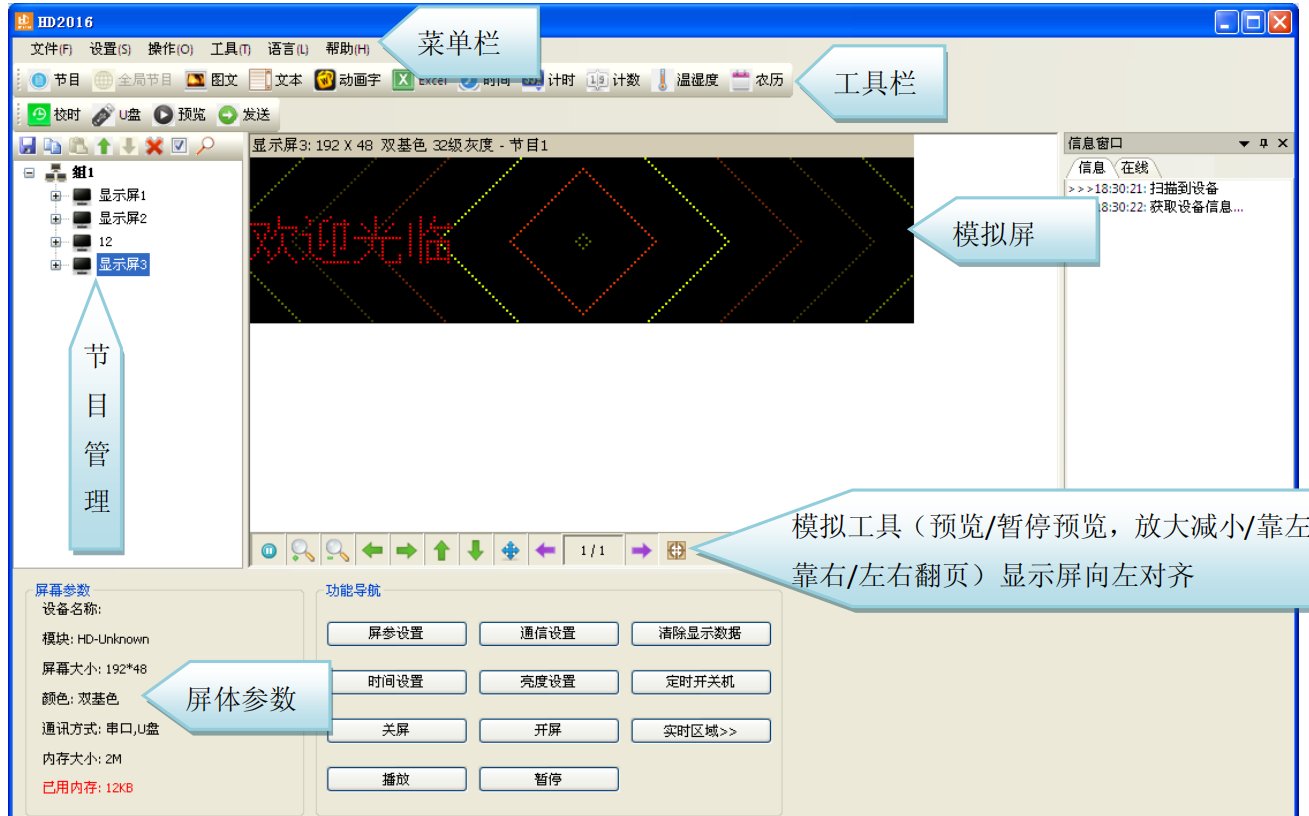Collapse the 组1 group node
This screenshot has height=816, width=1309.
[x=29, y=173]
